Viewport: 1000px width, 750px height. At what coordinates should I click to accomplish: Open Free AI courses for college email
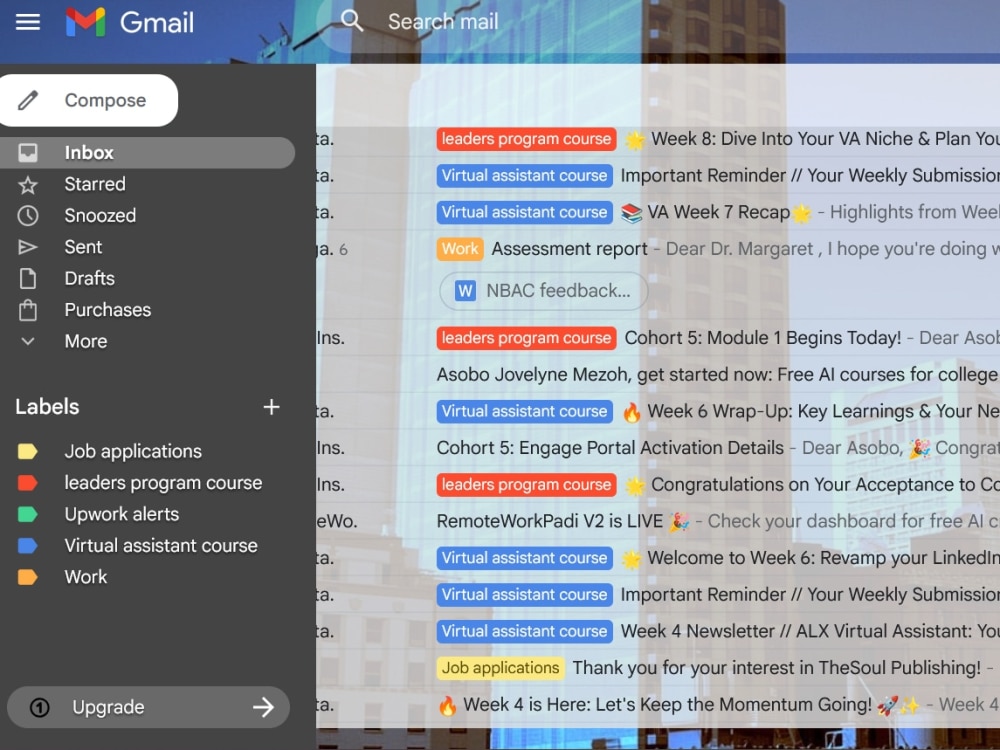[658, 374]
